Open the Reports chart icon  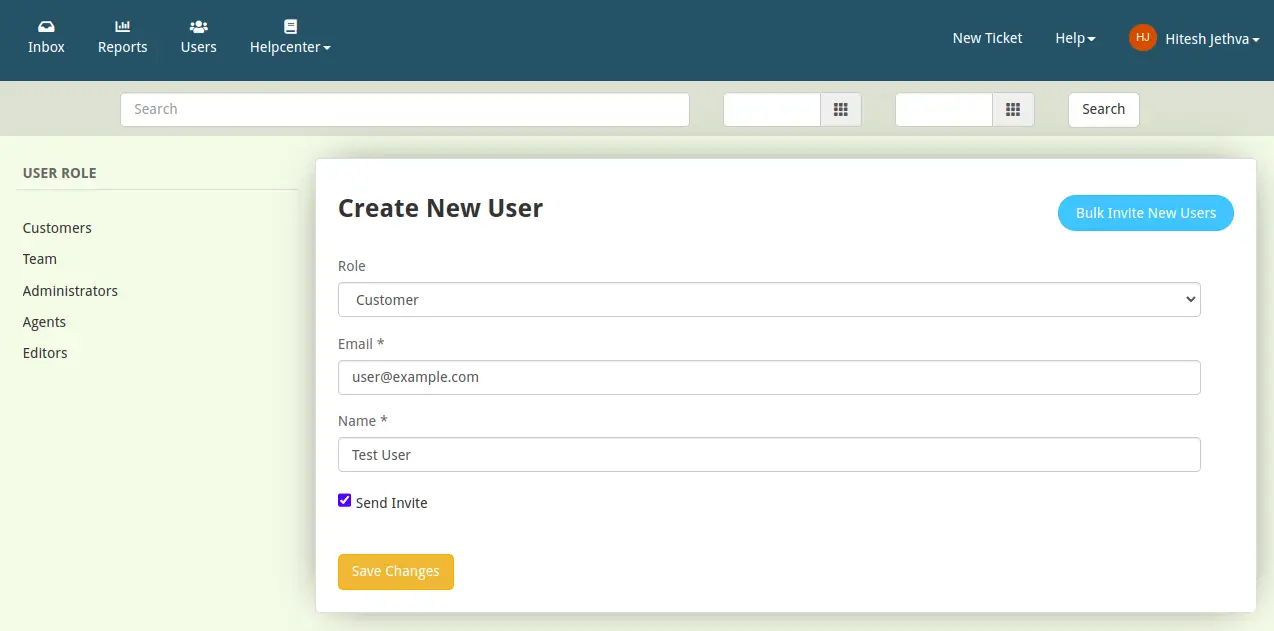pos(123,26)
